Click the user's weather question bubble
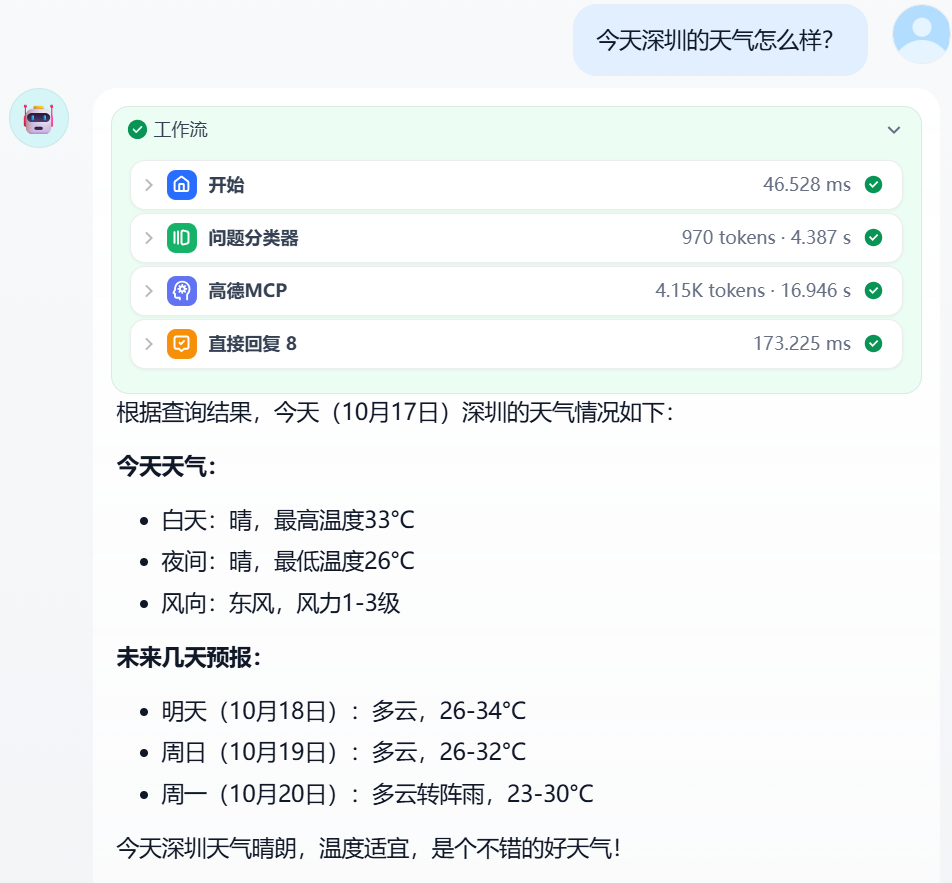 pos(719,38)
